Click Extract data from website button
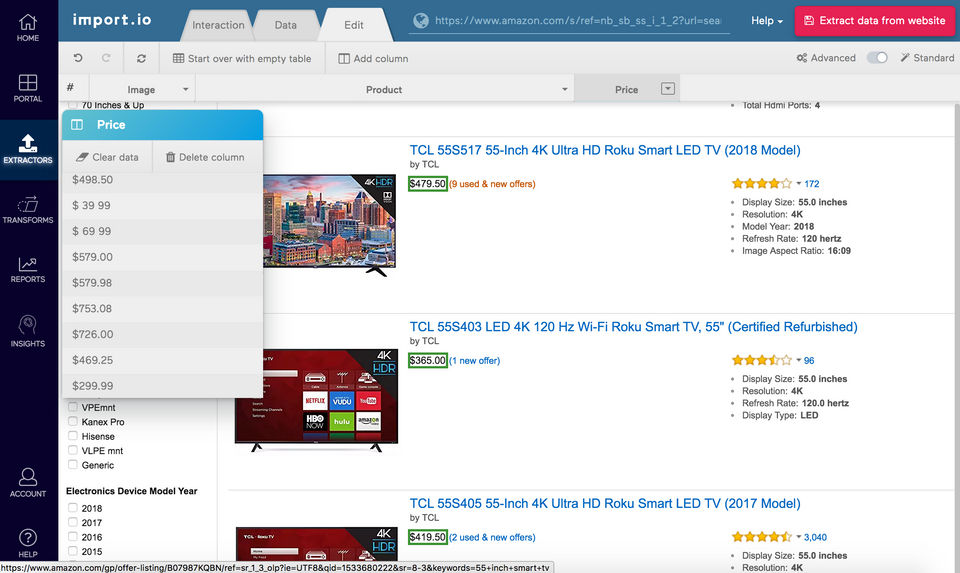The height and width of the screenshot is (573, 960). coord(875,21)
